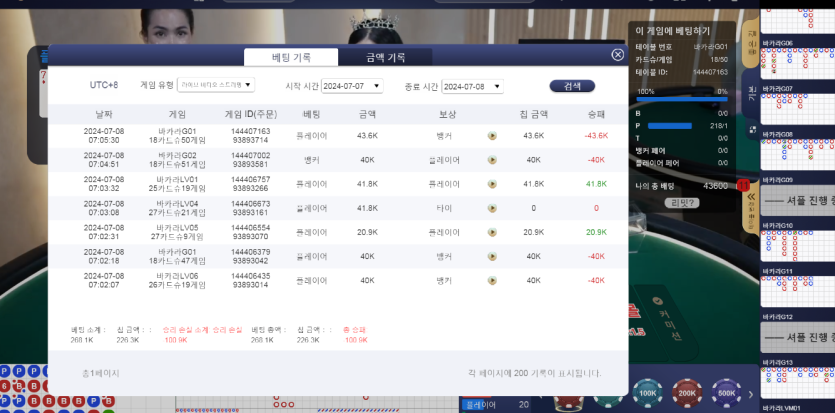Open the 시작 시간 date dropdown

pyautogui.click(x=352, y=86)
